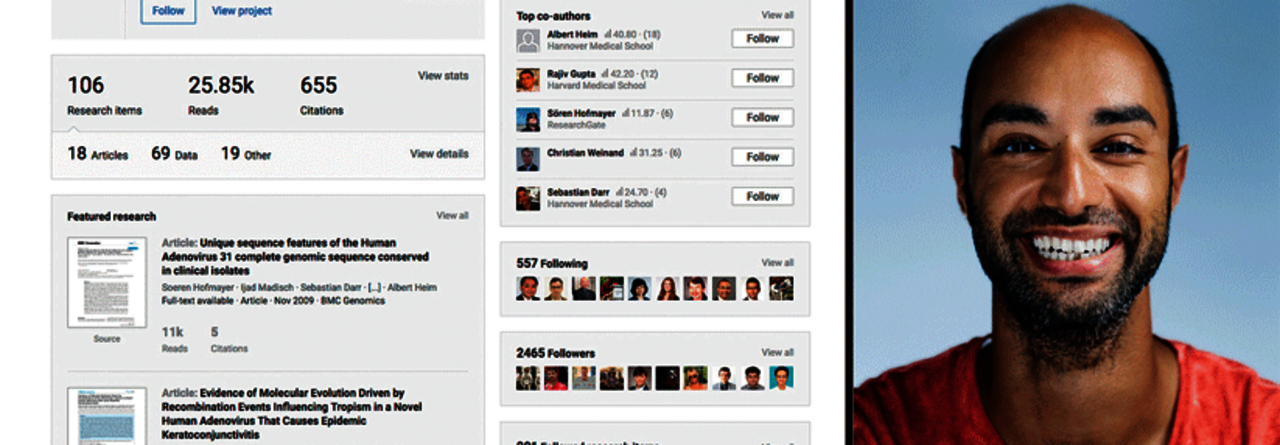Viewport: 1280px width, 445px height.
Task: Follow Rajiv Gupta from top co-authors
Action: tap(762, 78)
